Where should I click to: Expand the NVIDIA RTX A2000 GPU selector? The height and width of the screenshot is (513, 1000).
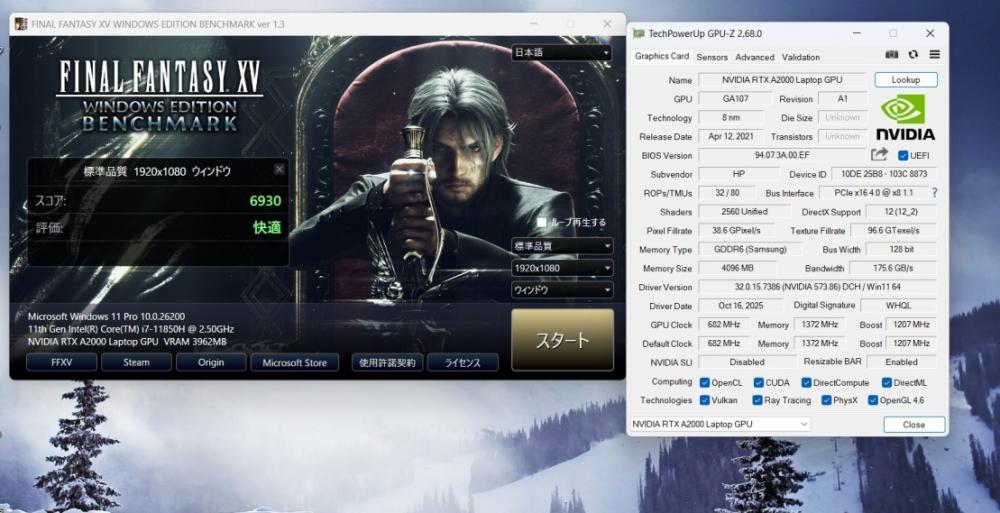[719, 424]
